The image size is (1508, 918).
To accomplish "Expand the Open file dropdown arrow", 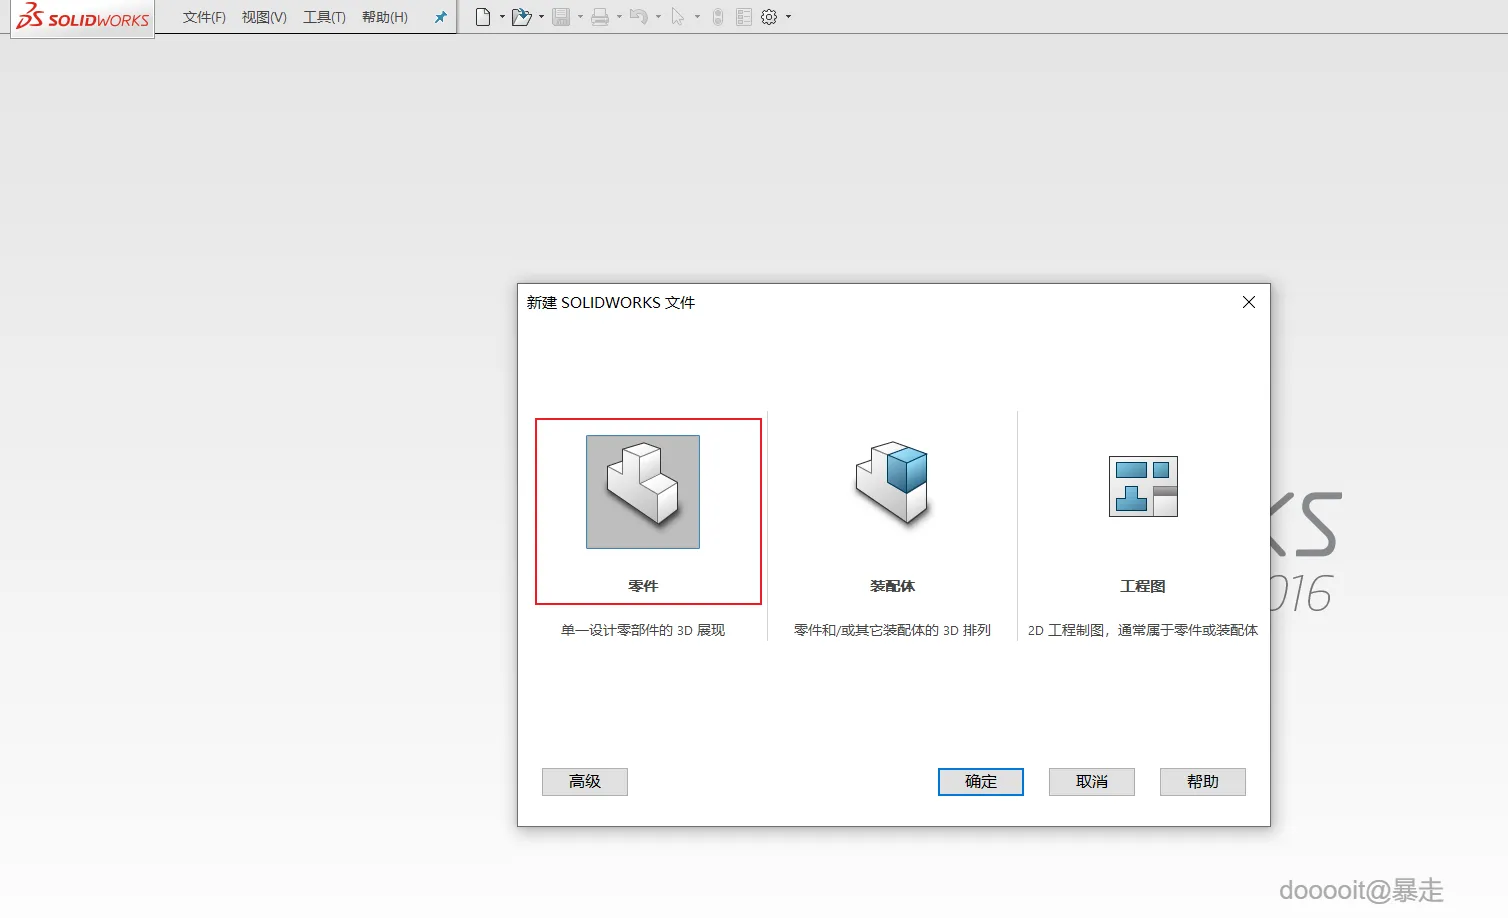I will (542, 17).
